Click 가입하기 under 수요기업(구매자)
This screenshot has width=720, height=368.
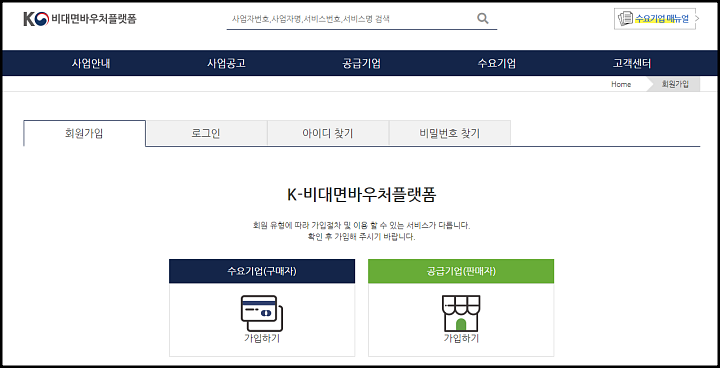tap(262, 339)
